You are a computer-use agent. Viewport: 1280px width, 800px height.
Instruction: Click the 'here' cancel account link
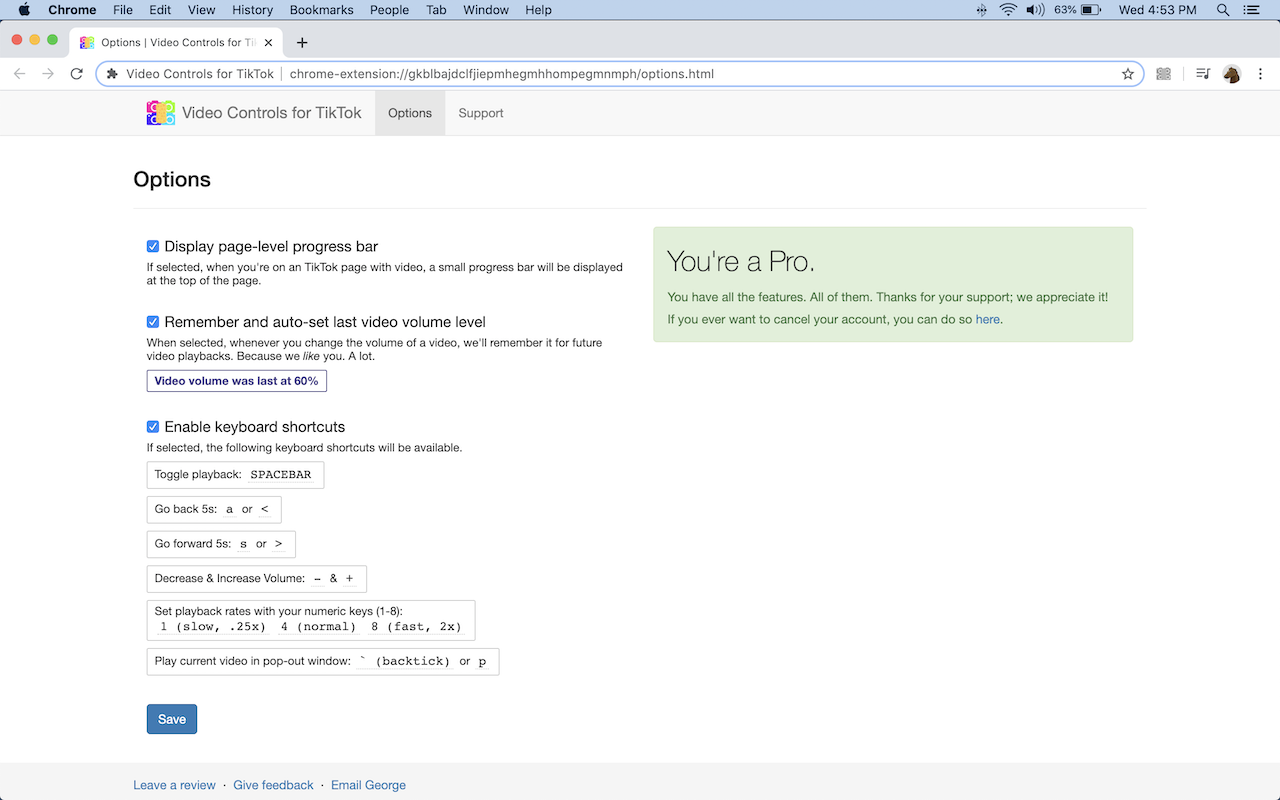pyautogui.click(x=987, y=319)
